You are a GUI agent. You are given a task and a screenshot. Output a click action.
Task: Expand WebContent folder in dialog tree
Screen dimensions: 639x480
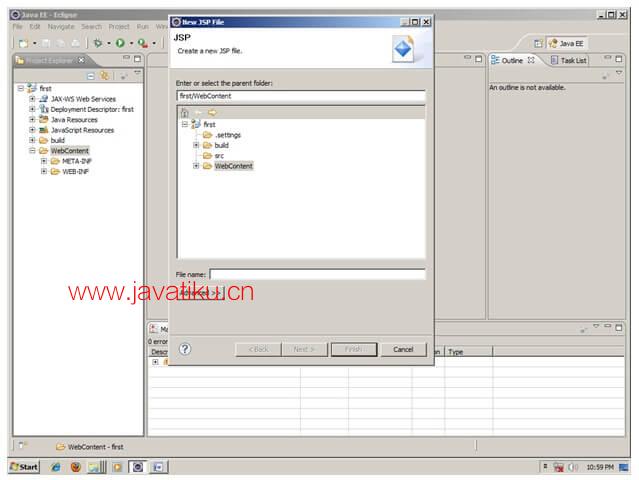[196, 166]
